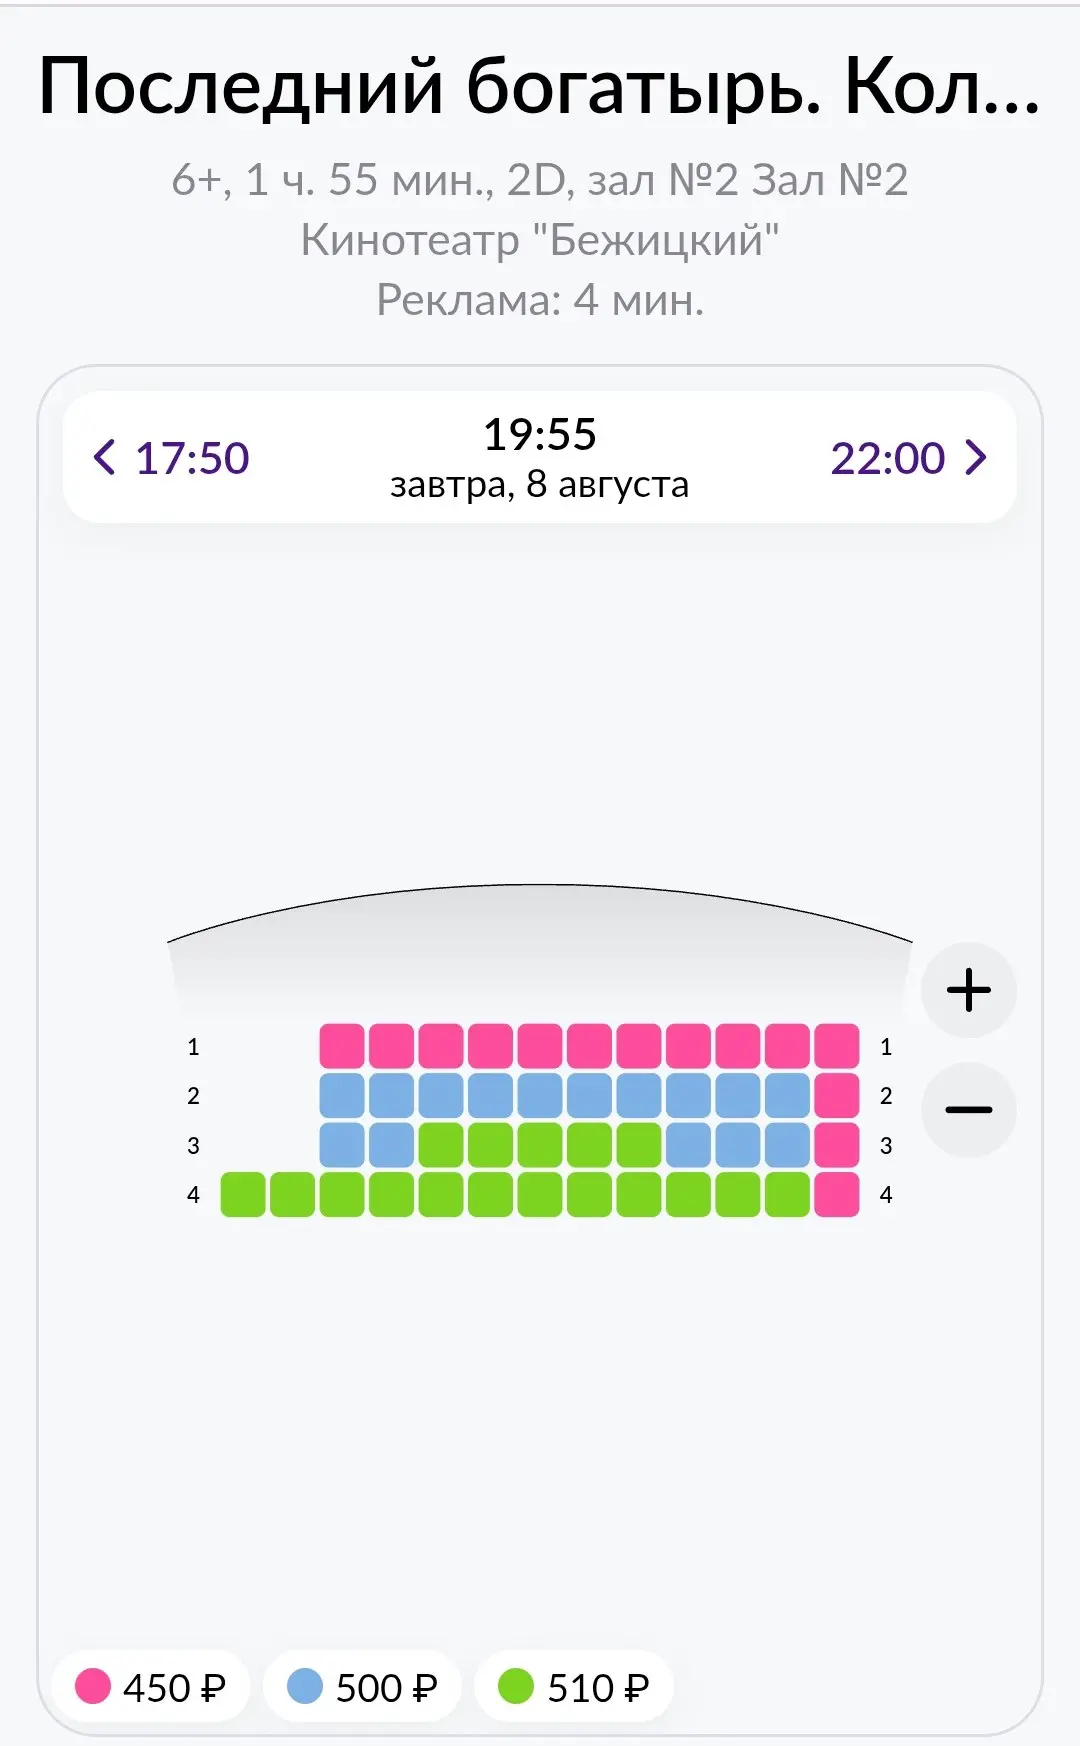Choose the pink seat at end of row 3
This screenshot has width=1080, height=1746.
pos(837,1145)
